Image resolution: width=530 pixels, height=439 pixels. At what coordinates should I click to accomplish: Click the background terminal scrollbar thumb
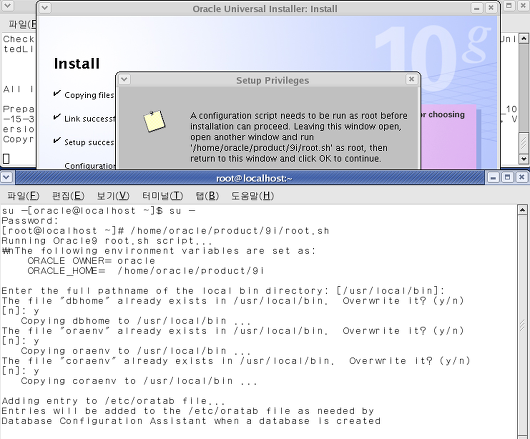click(524, 143)
